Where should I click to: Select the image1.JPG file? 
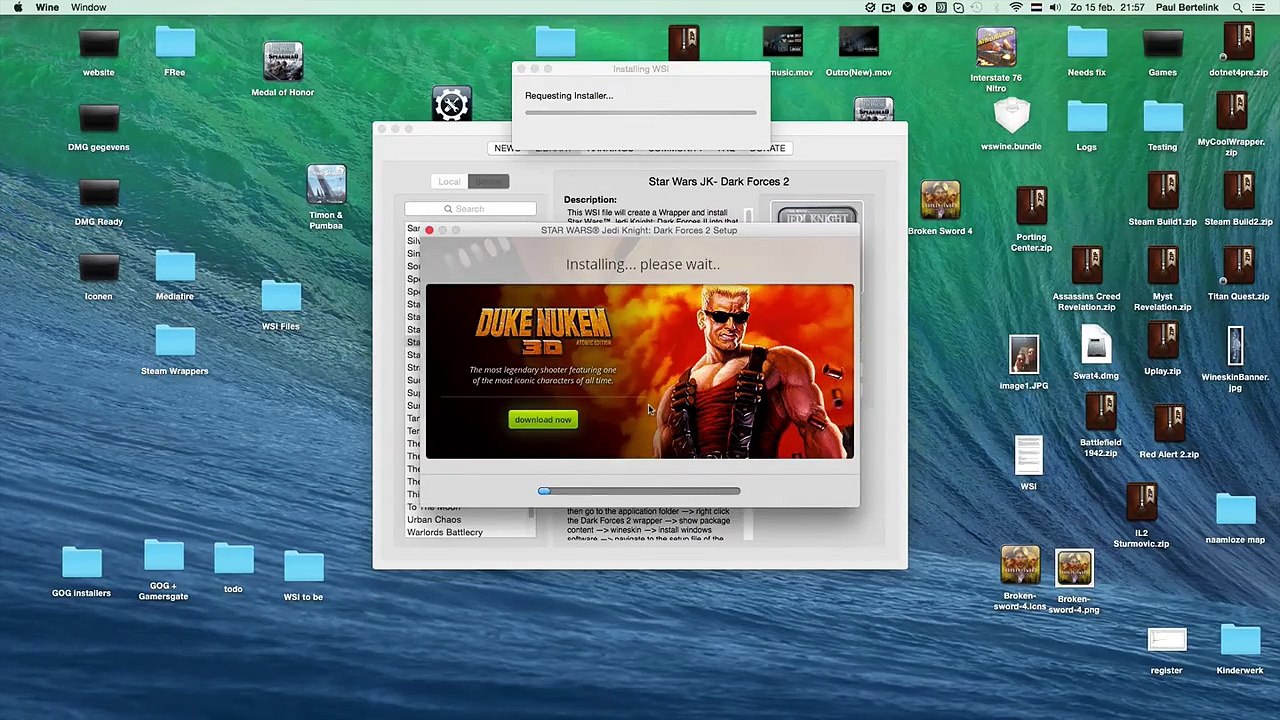(1024, 355)
